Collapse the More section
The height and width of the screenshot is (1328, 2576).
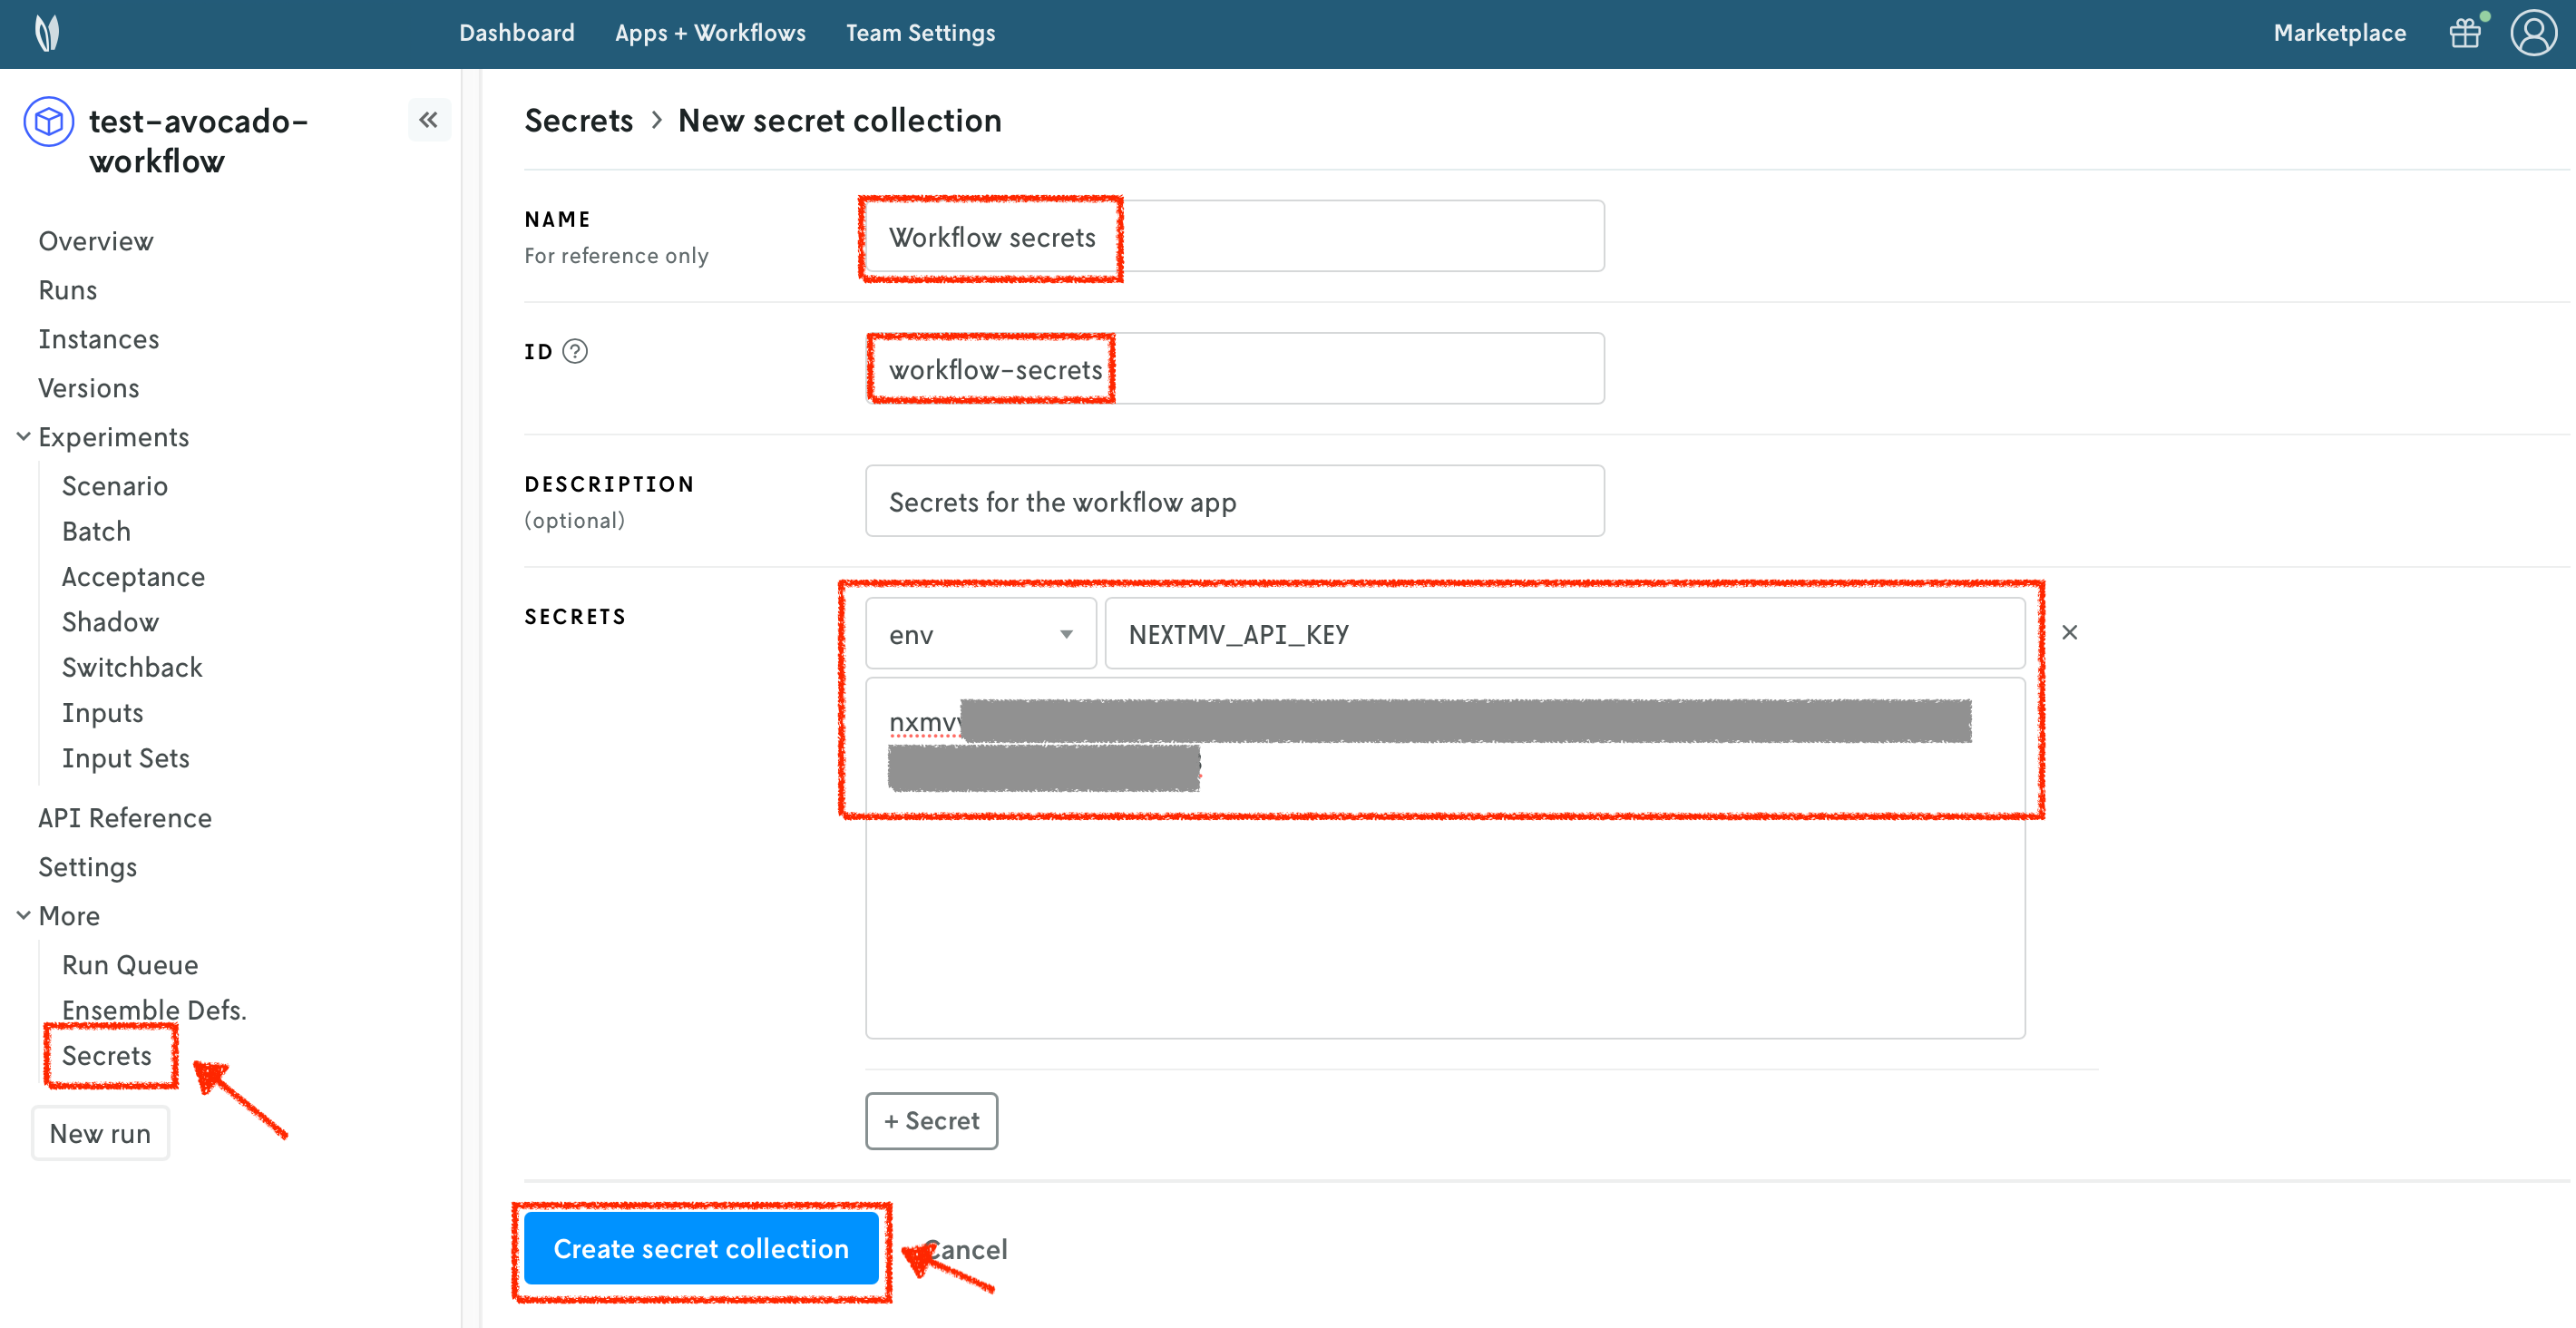click(24, 916)
